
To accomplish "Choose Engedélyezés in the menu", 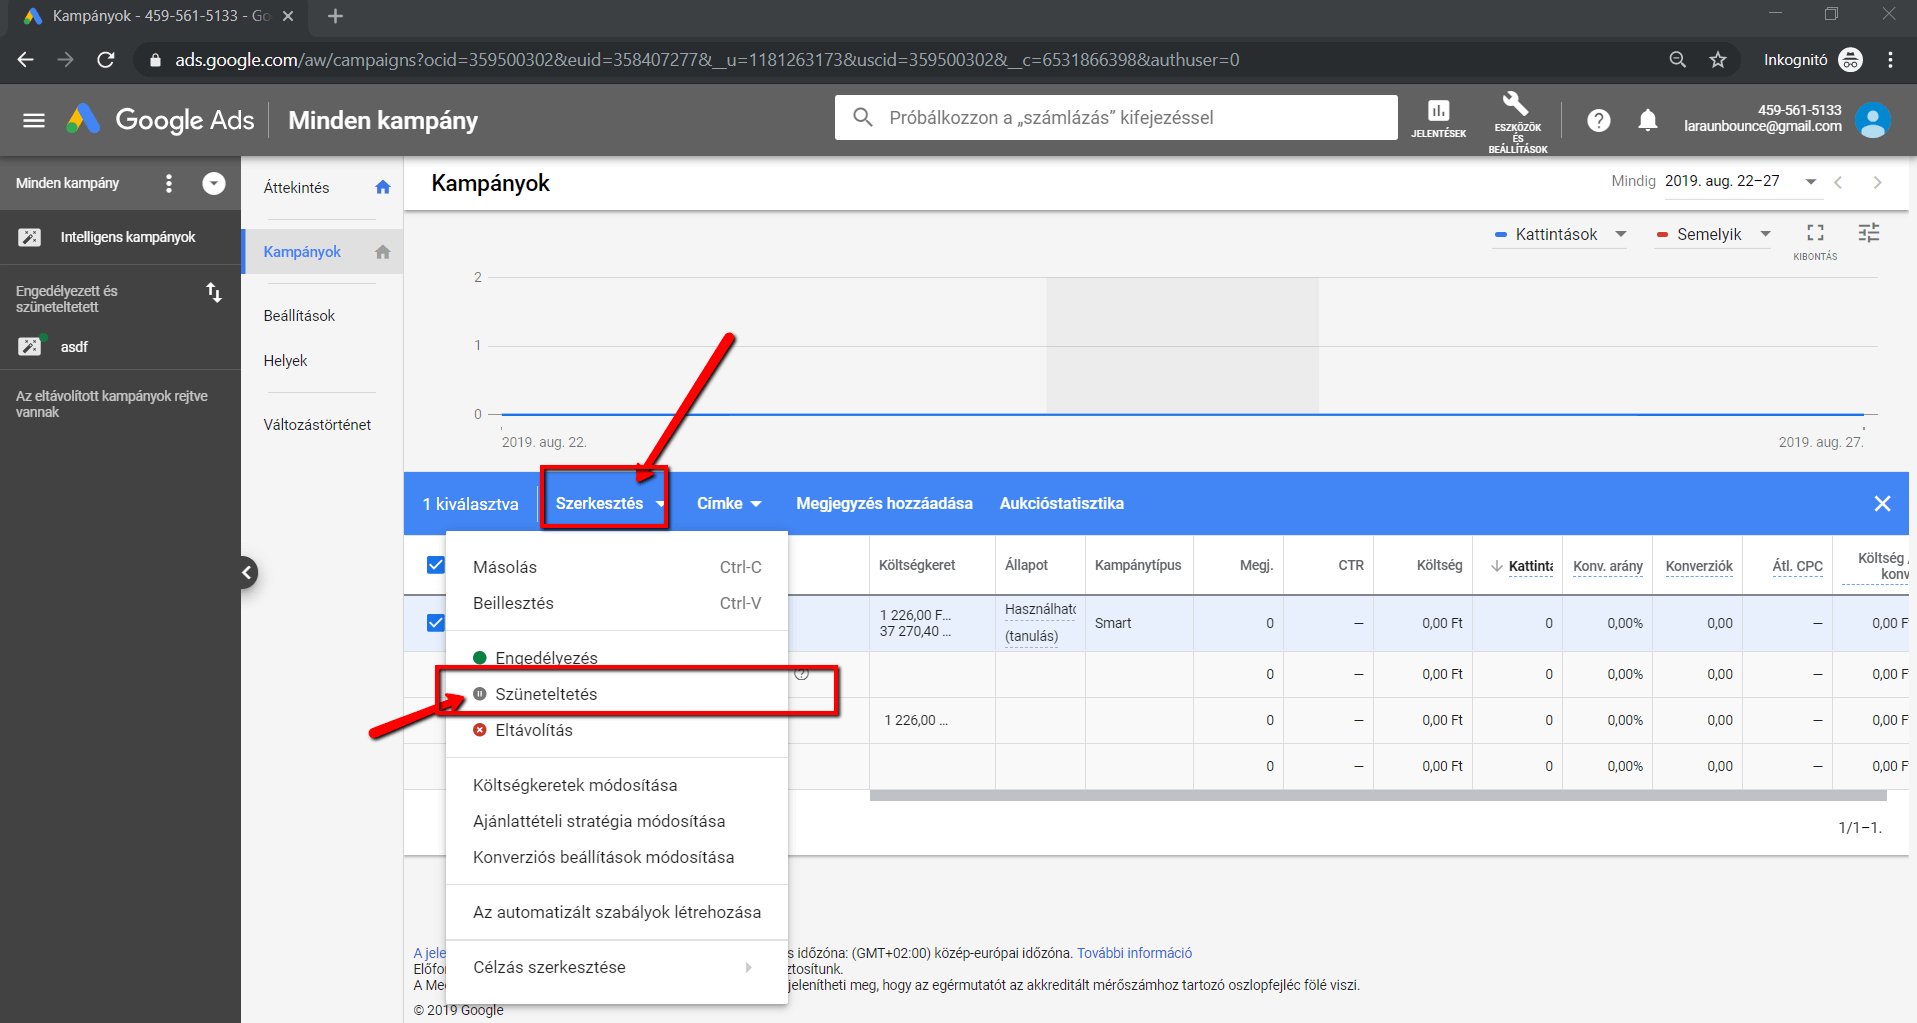I will tap(616, 658).
